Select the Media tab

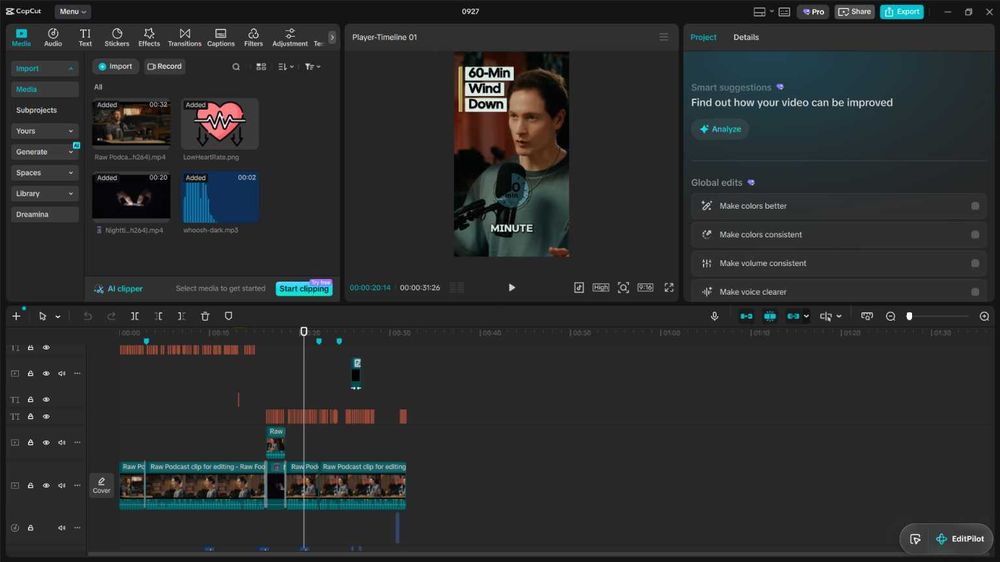click(21, 37)
